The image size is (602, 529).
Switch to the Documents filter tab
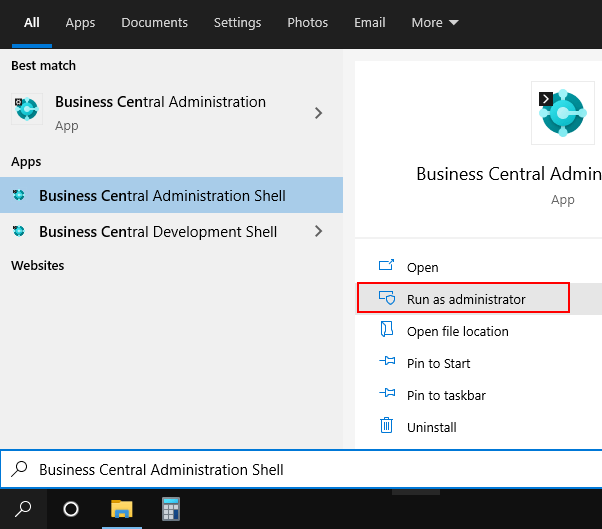coord(154,22)
